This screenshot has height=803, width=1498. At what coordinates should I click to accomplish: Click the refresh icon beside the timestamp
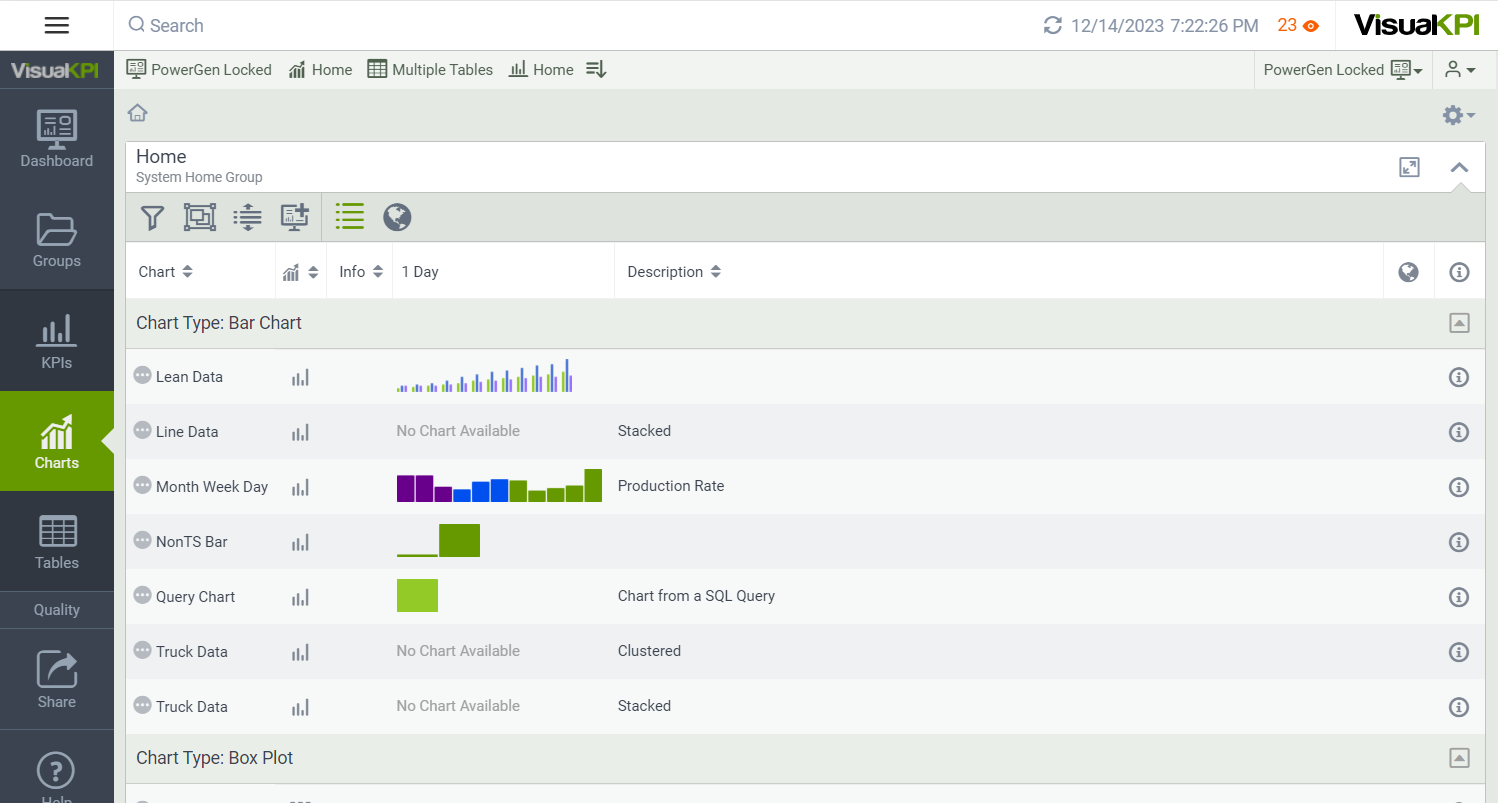(x=1052, y=26)
